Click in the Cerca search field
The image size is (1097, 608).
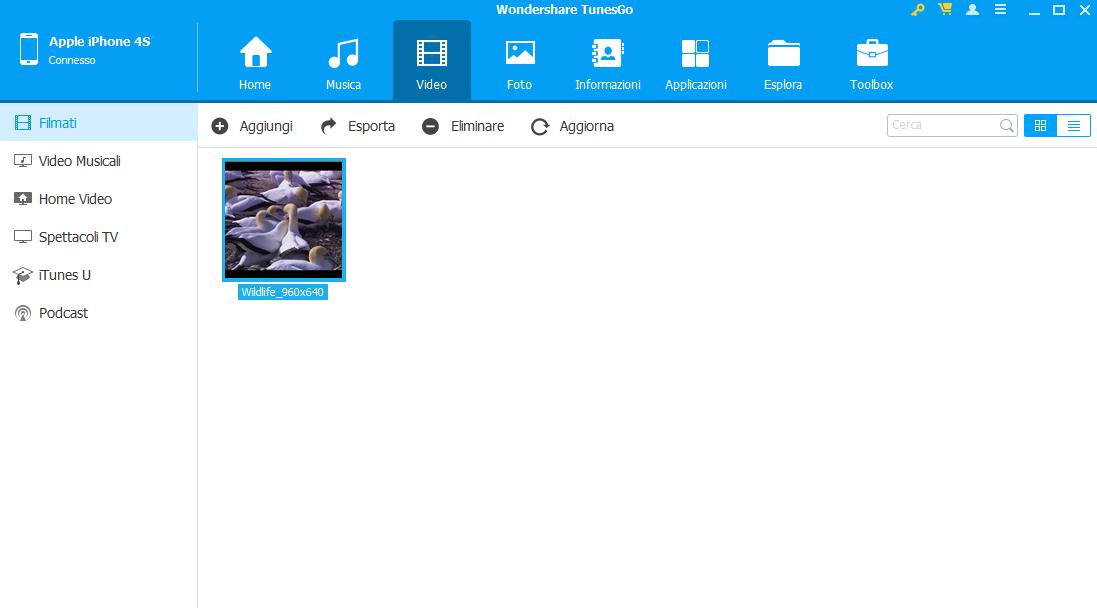(943, 126)
